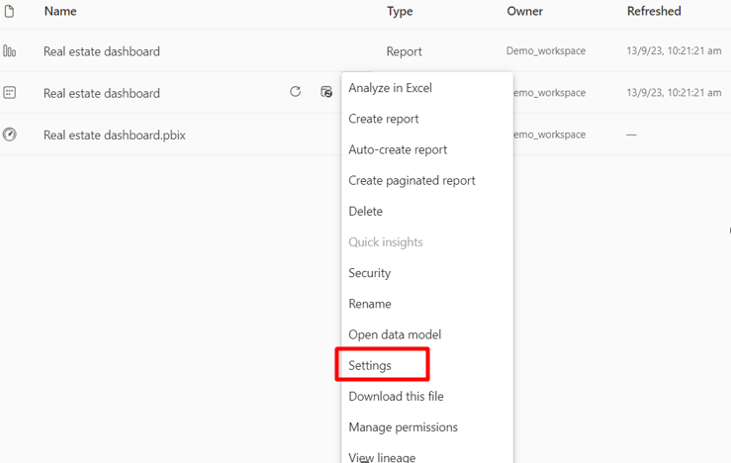Open the Real estate dashboard report
This screenshot has height=463, width=731.
[101, 51]
